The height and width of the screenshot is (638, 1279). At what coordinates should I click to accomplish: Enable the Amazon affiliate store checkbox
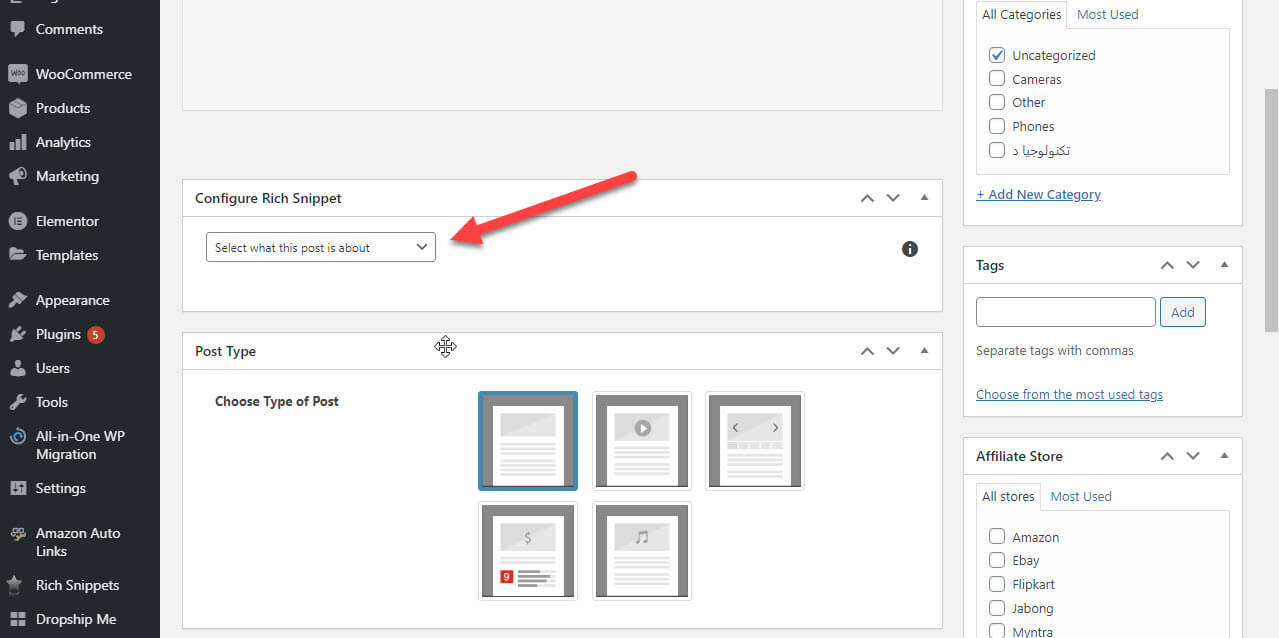coord(997,537)
